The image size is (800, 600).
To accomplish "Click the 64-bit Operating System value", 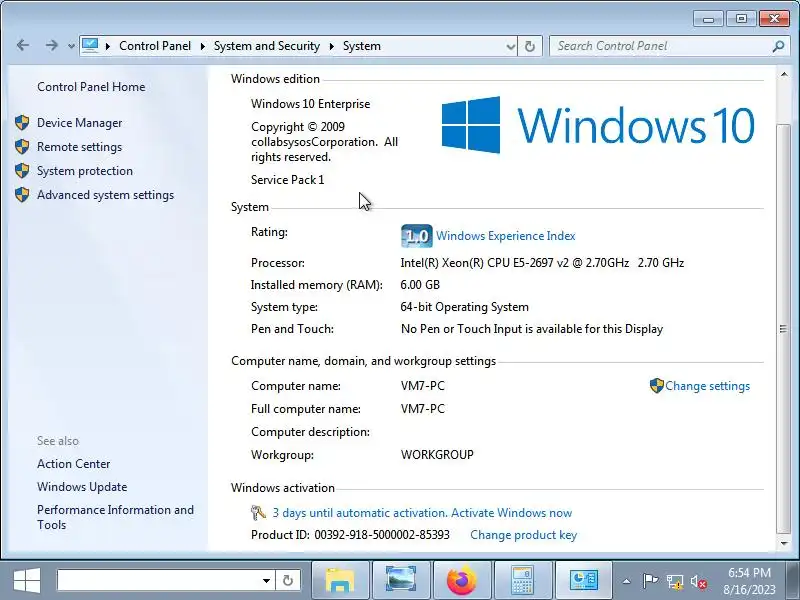I will [464, 307].
